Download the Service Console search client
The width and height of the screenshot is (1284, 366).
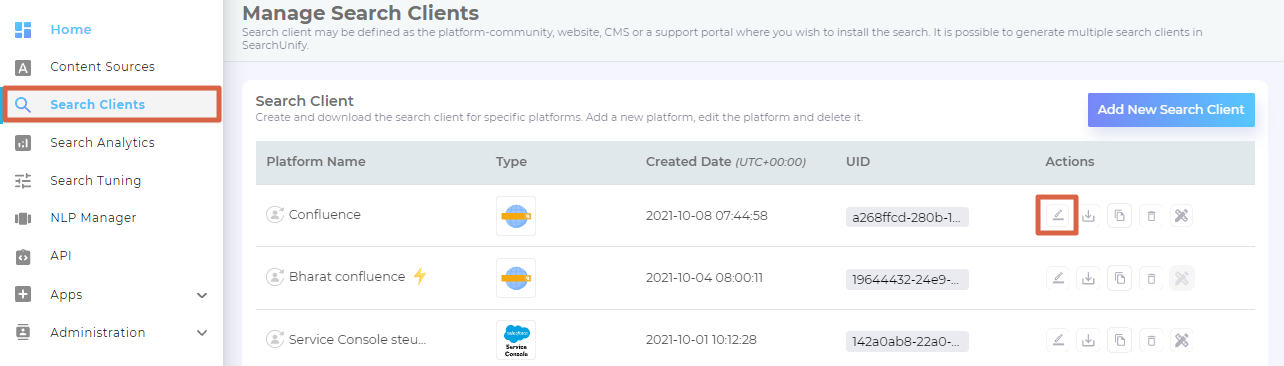pyautogui.click(x=1089, y=340)
